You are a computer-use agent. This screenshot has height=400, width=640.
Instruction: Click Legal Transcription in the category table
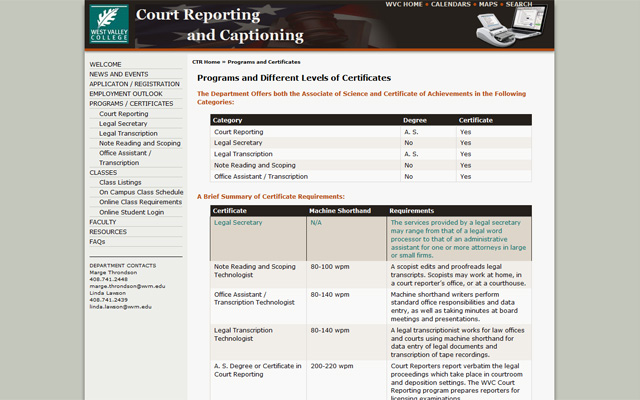(243, 154)
